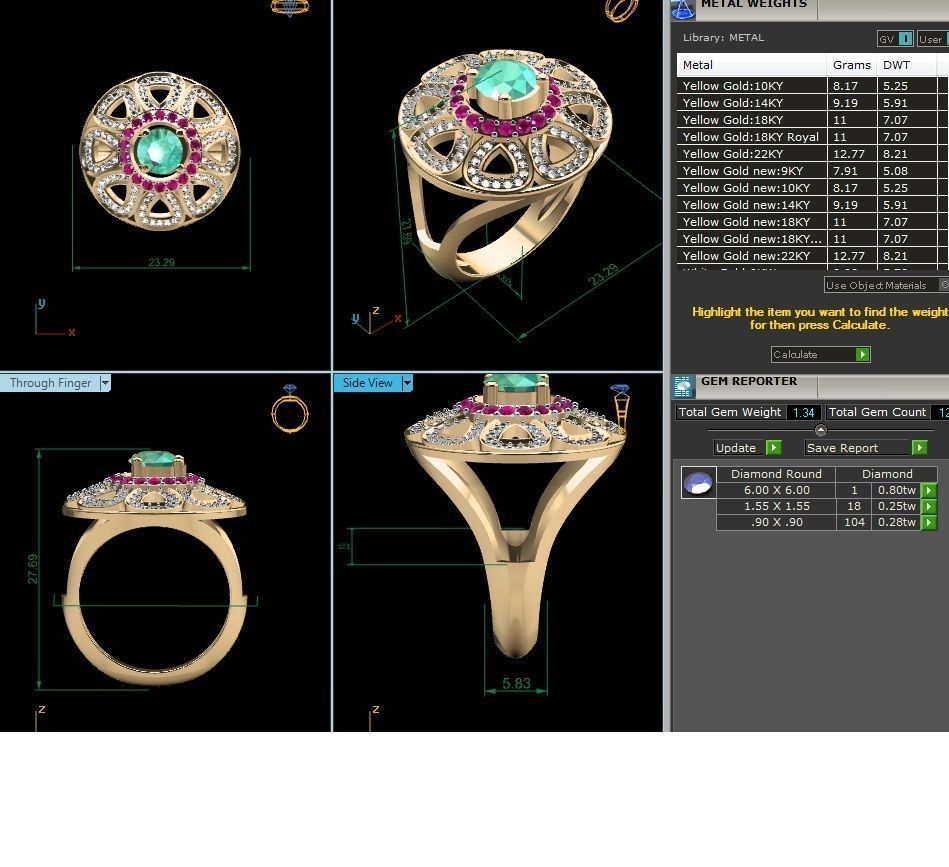Open the Side View viewport dropdown
The width and height of the screenshot is (949, 867).
click(407, 383)
